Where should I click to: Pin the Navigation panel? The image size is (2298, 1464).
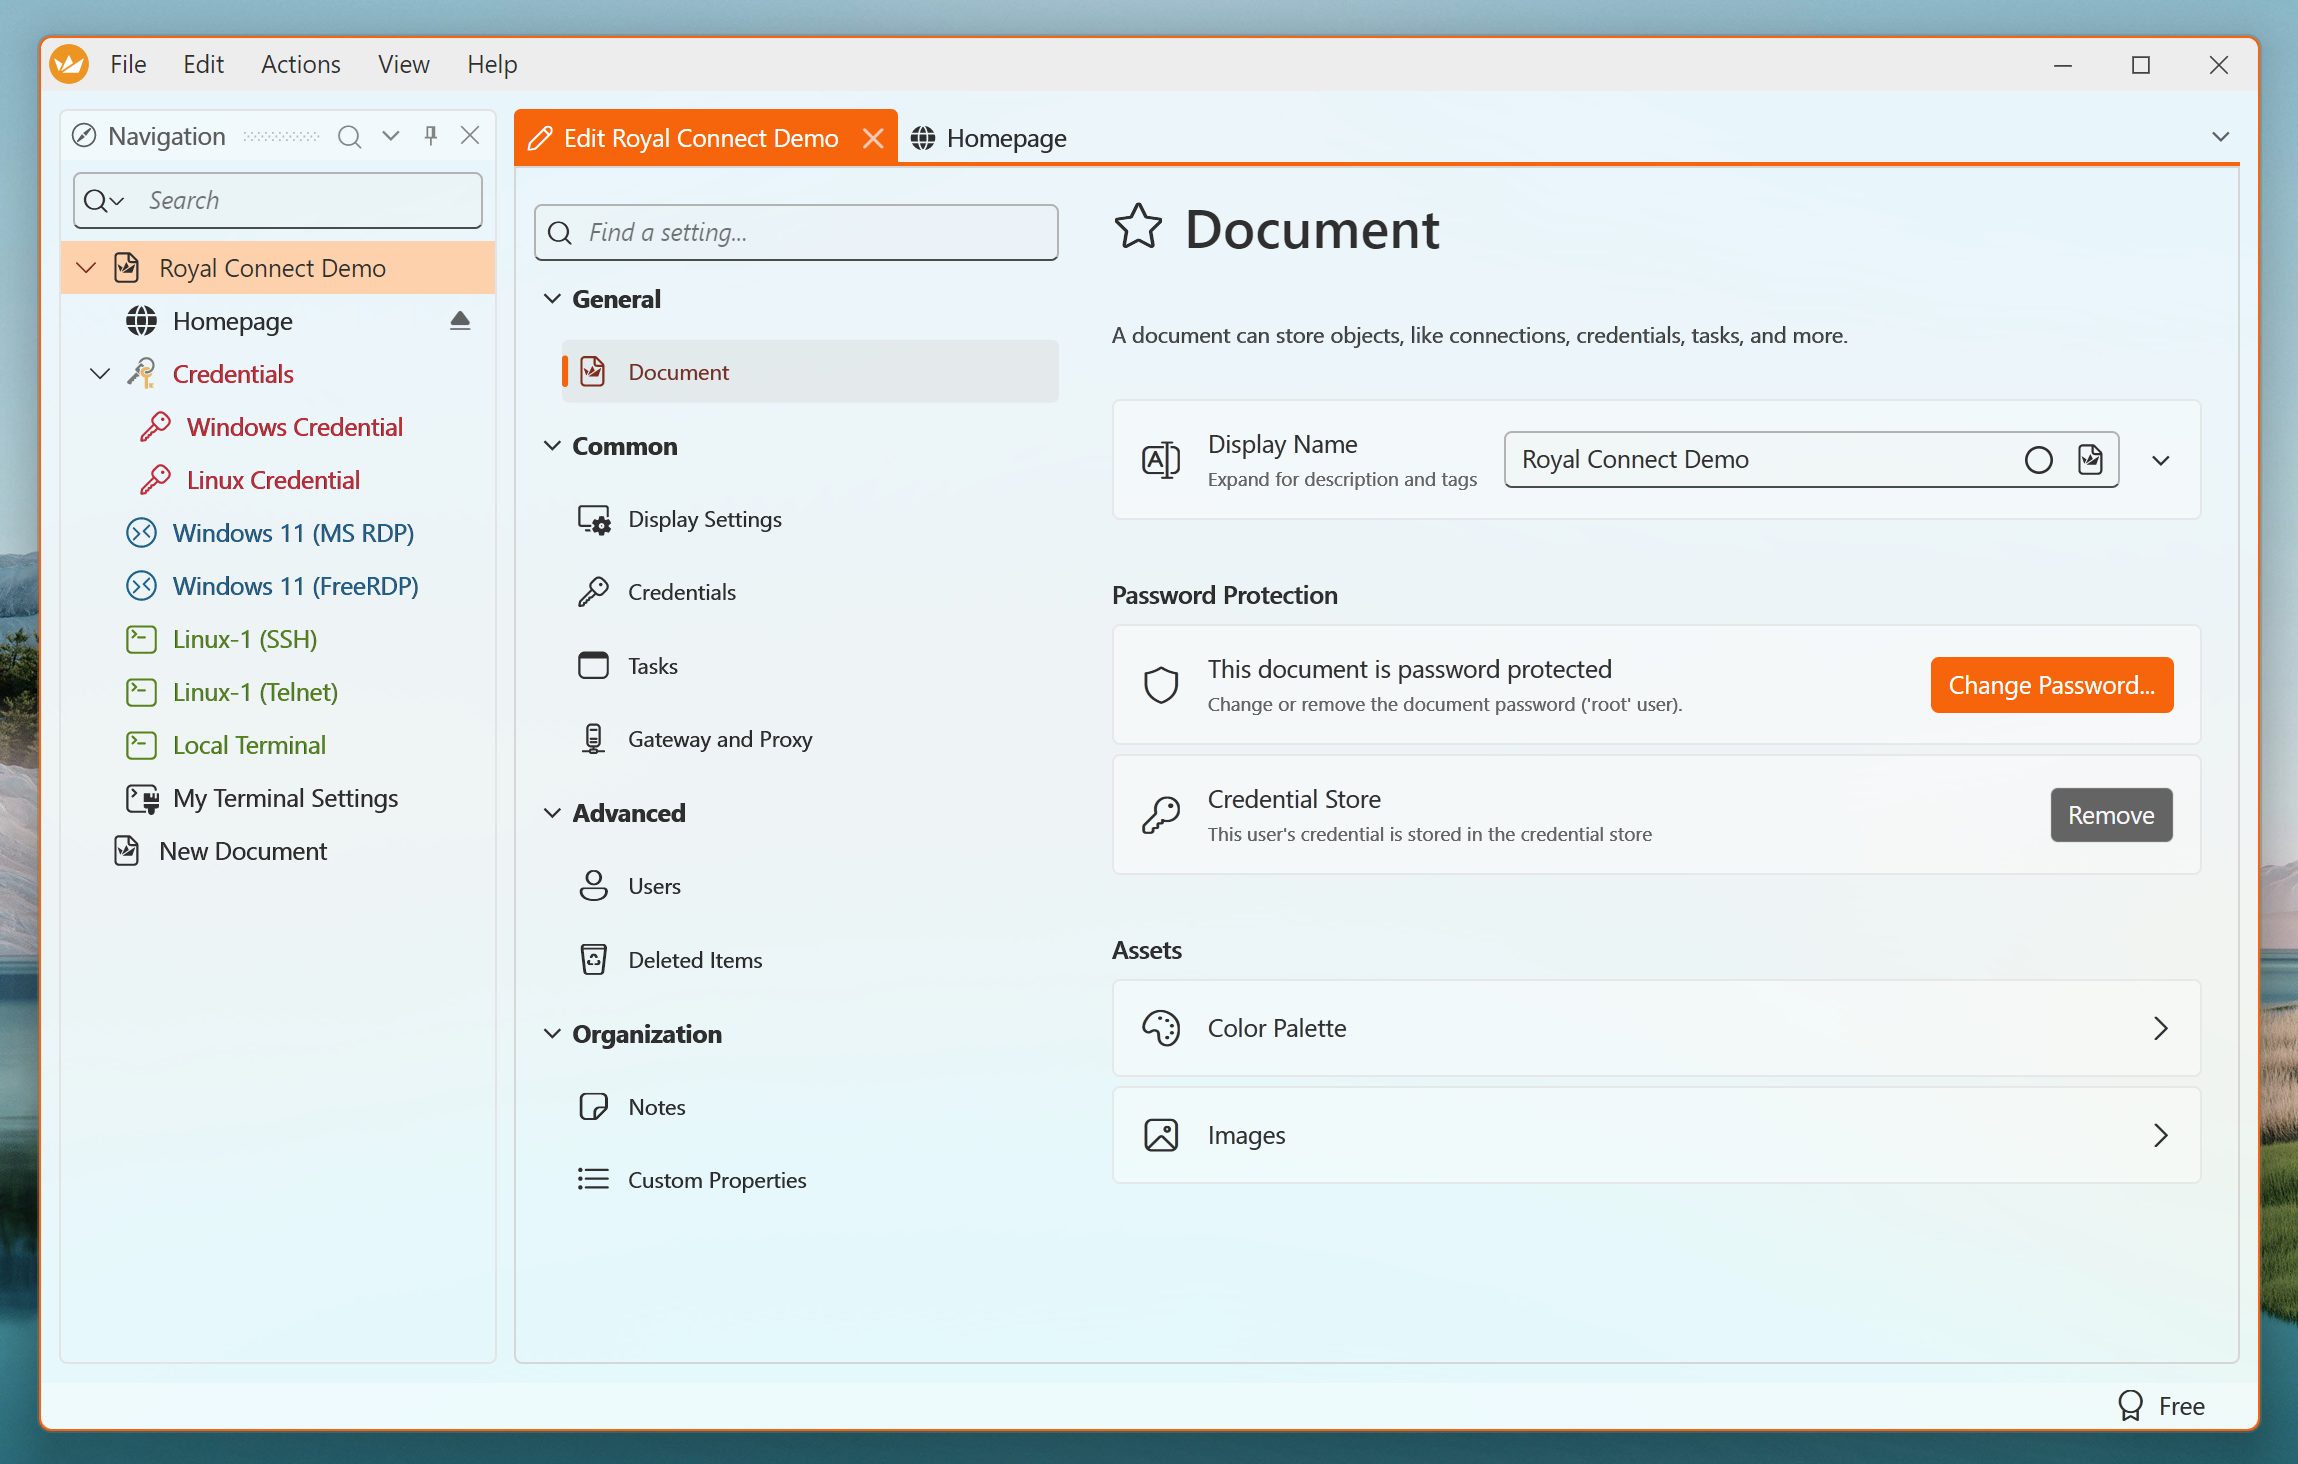(x=430, y=136)
